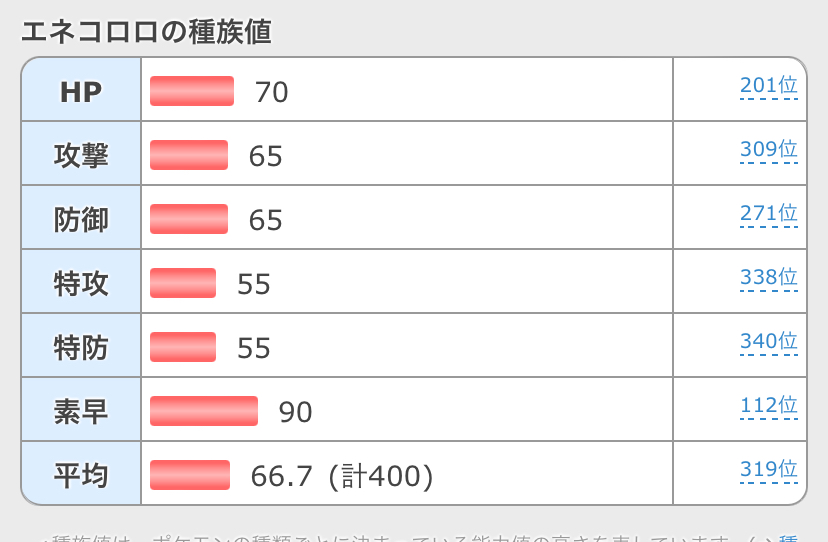Click the red 特攻 stat bar
Viewport: 828px width, 542px height.
point(183,283)
